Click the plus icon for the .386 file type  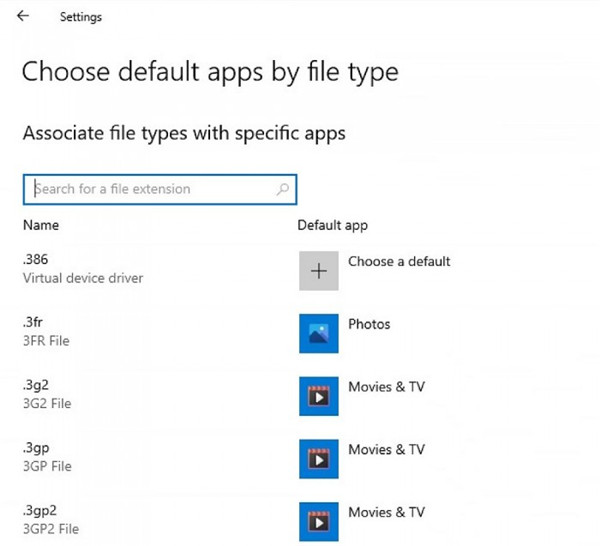[x=319, y=271]
